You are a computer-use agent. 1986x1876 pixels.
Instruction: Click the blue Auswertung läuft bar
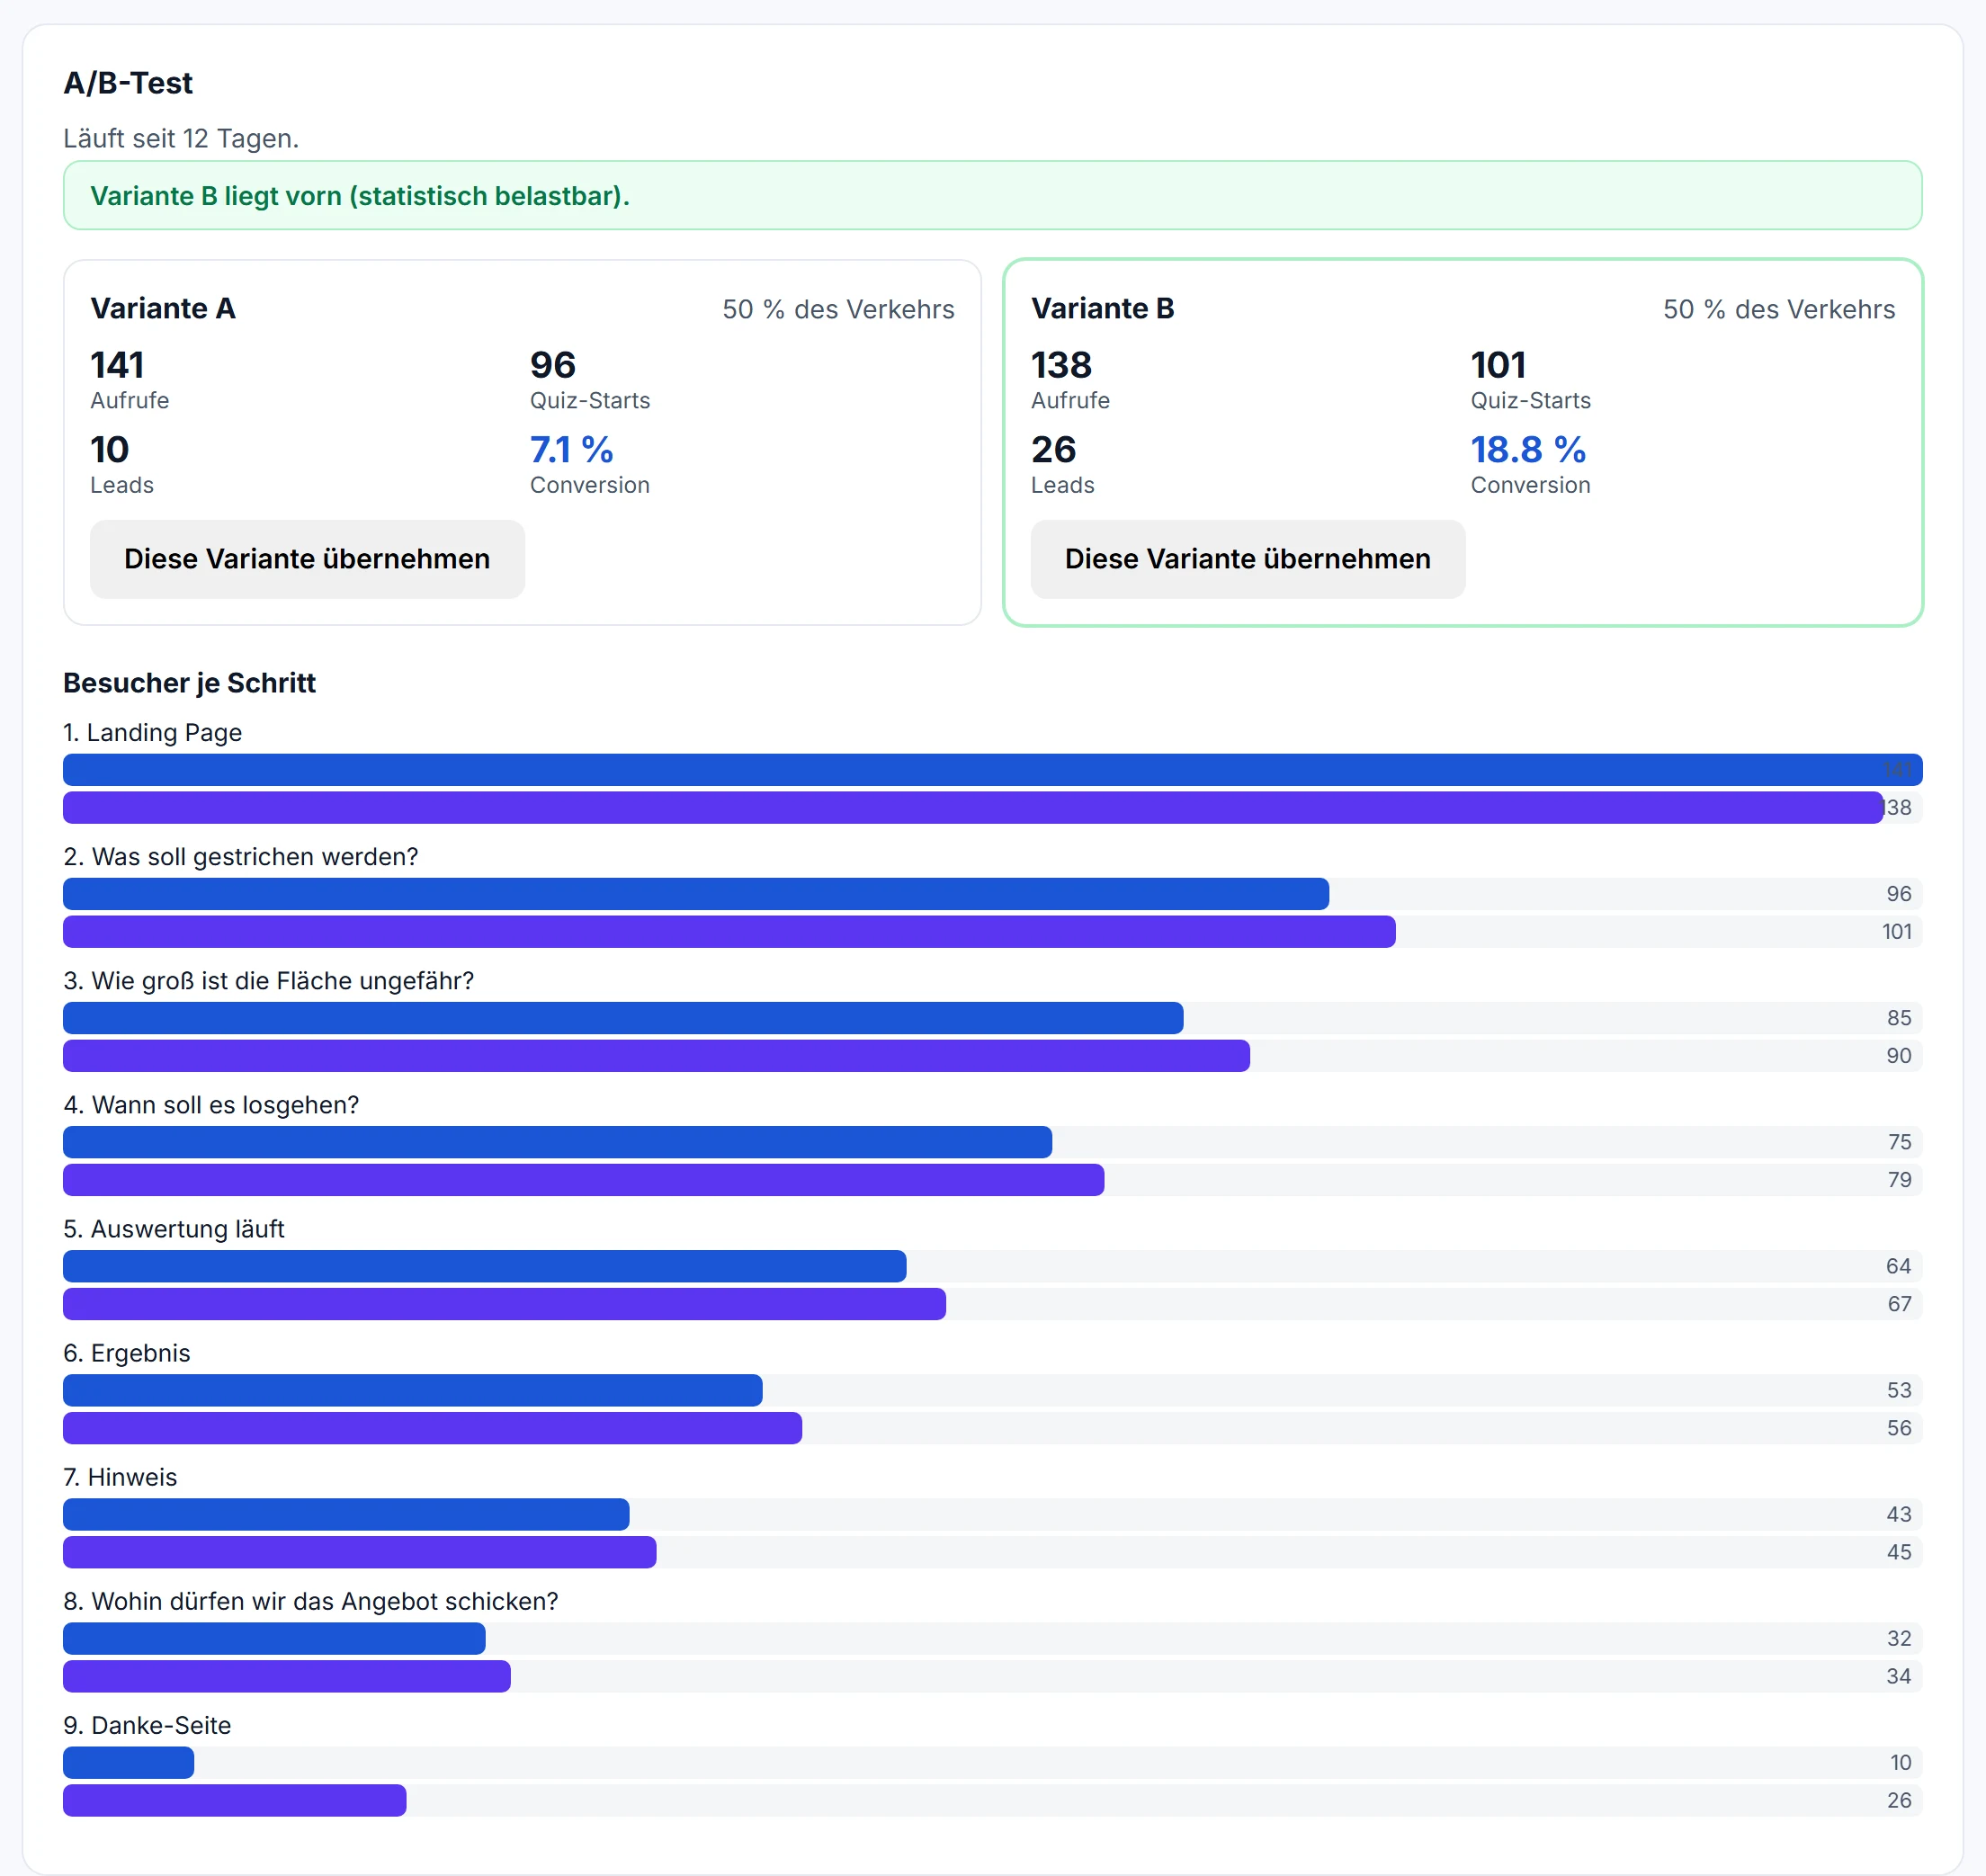coord(484,1266)
